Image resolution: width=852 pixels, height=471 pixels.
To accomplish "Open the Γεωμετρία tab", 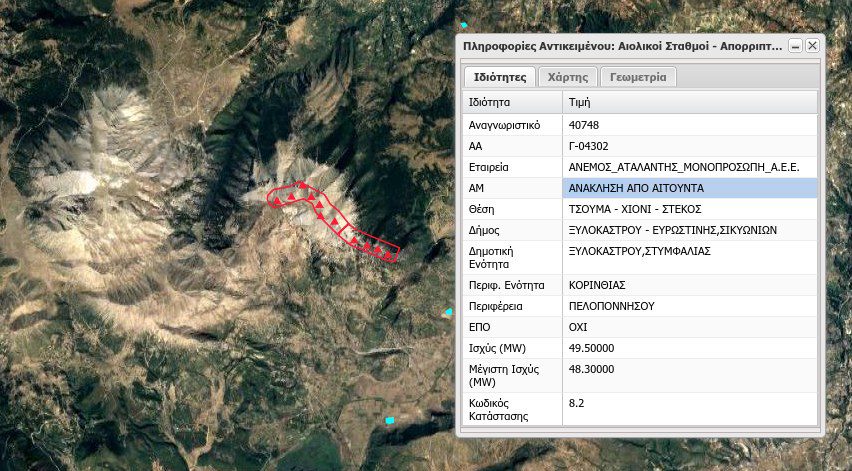I will [640, 77].
